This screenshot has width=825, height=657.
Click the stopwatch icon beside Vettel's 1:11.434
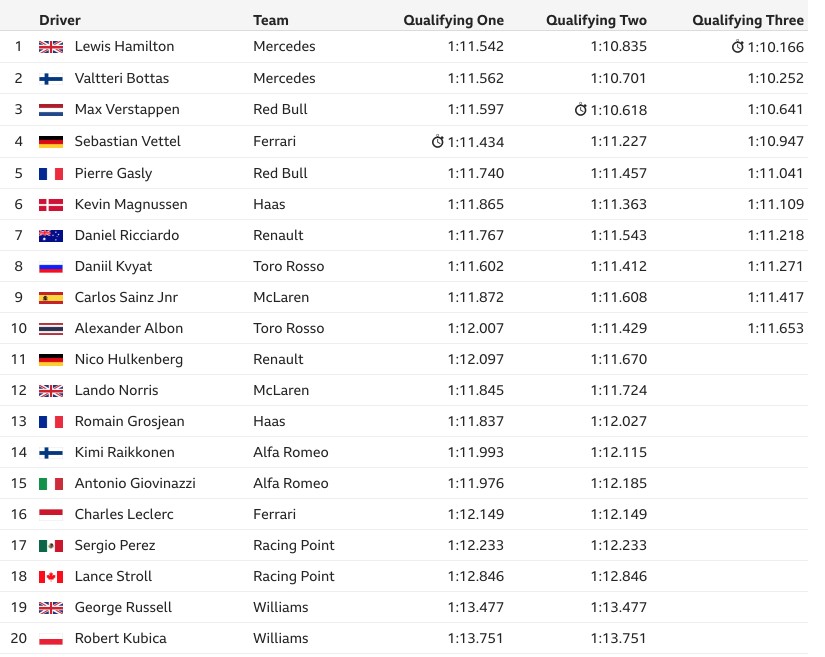coord(438,141)
